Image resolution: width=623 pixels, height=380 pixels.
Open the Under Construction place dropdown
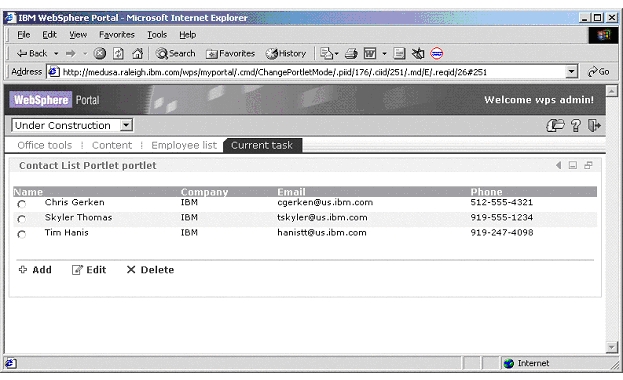(x=72, y=125)
